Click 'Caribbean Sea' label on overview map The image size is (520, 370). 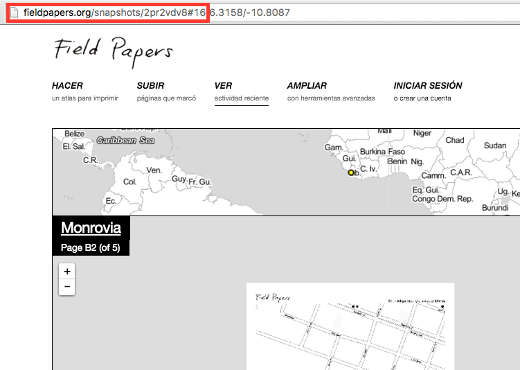click(x=125, y=140)
